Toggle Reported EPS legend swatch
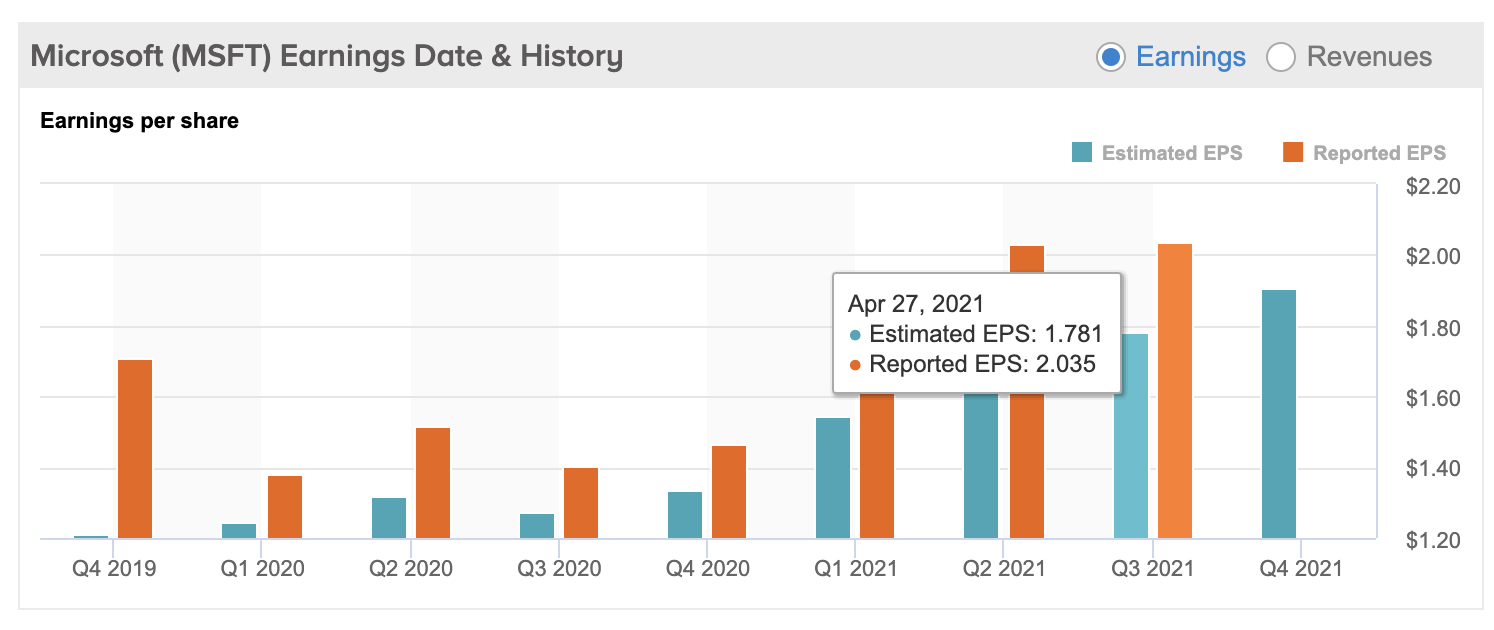Image resolution: width=1494 pixels, height=630 pixels. pos(1293,153)
